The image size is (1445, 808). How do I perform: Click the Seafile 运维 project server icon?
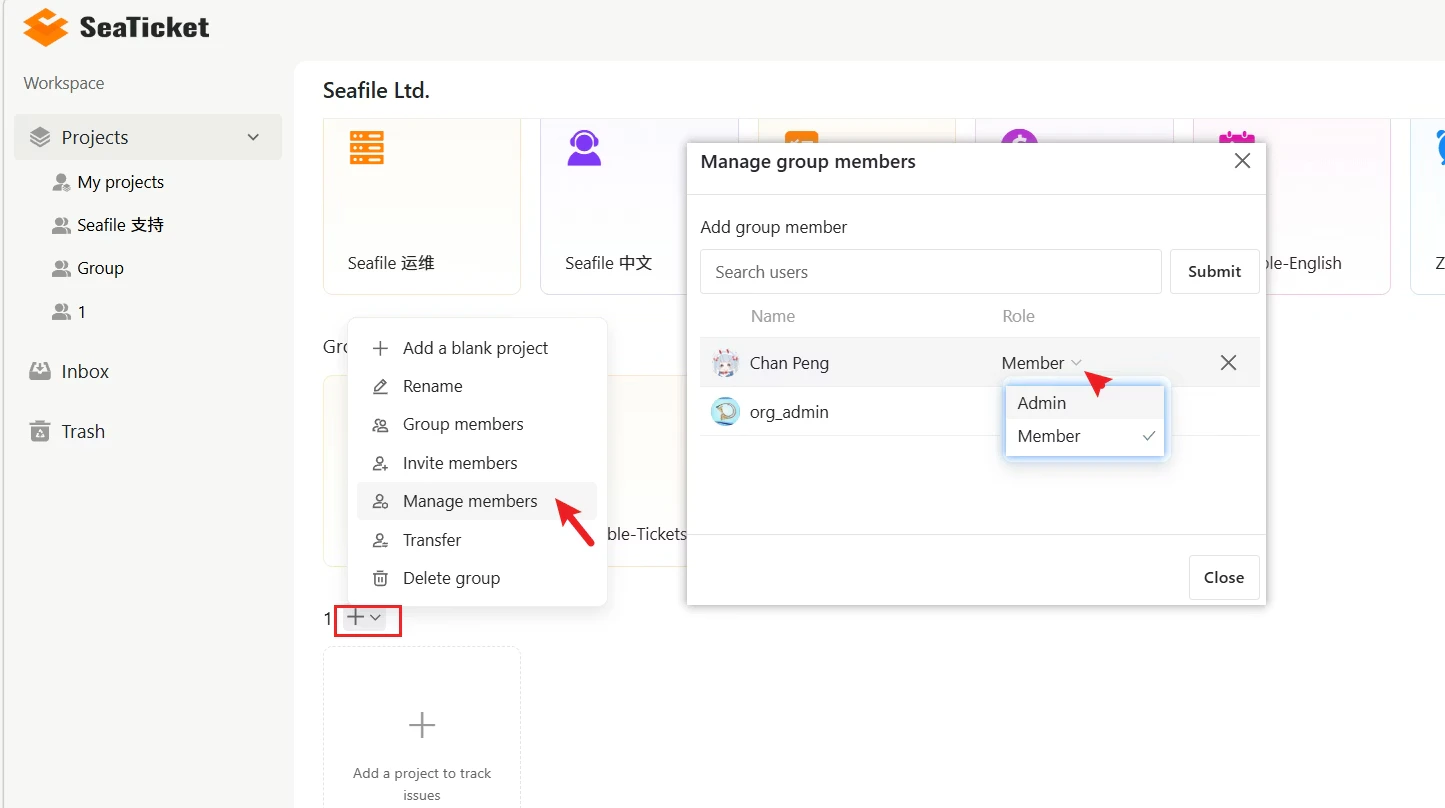[x=367, y=147]
